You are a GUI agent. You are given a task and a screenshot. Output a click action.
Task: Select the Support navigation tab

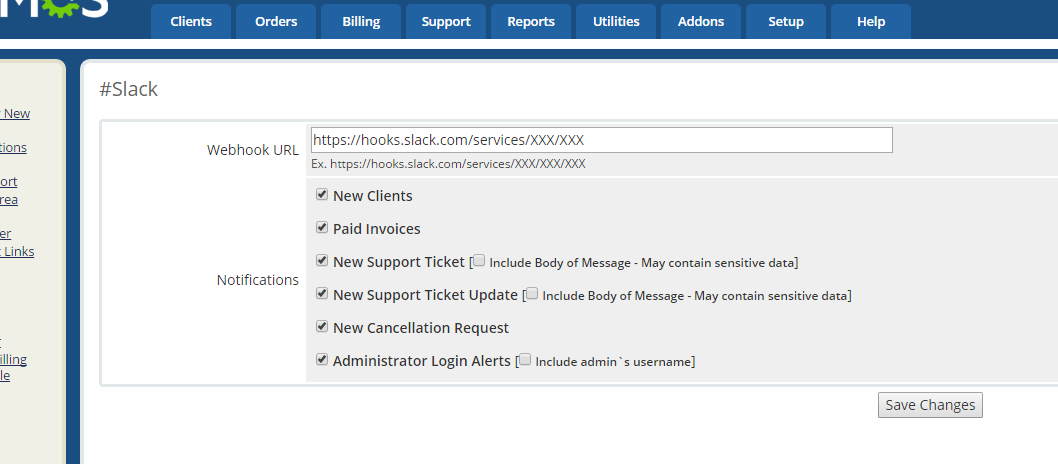pos(446,21)
